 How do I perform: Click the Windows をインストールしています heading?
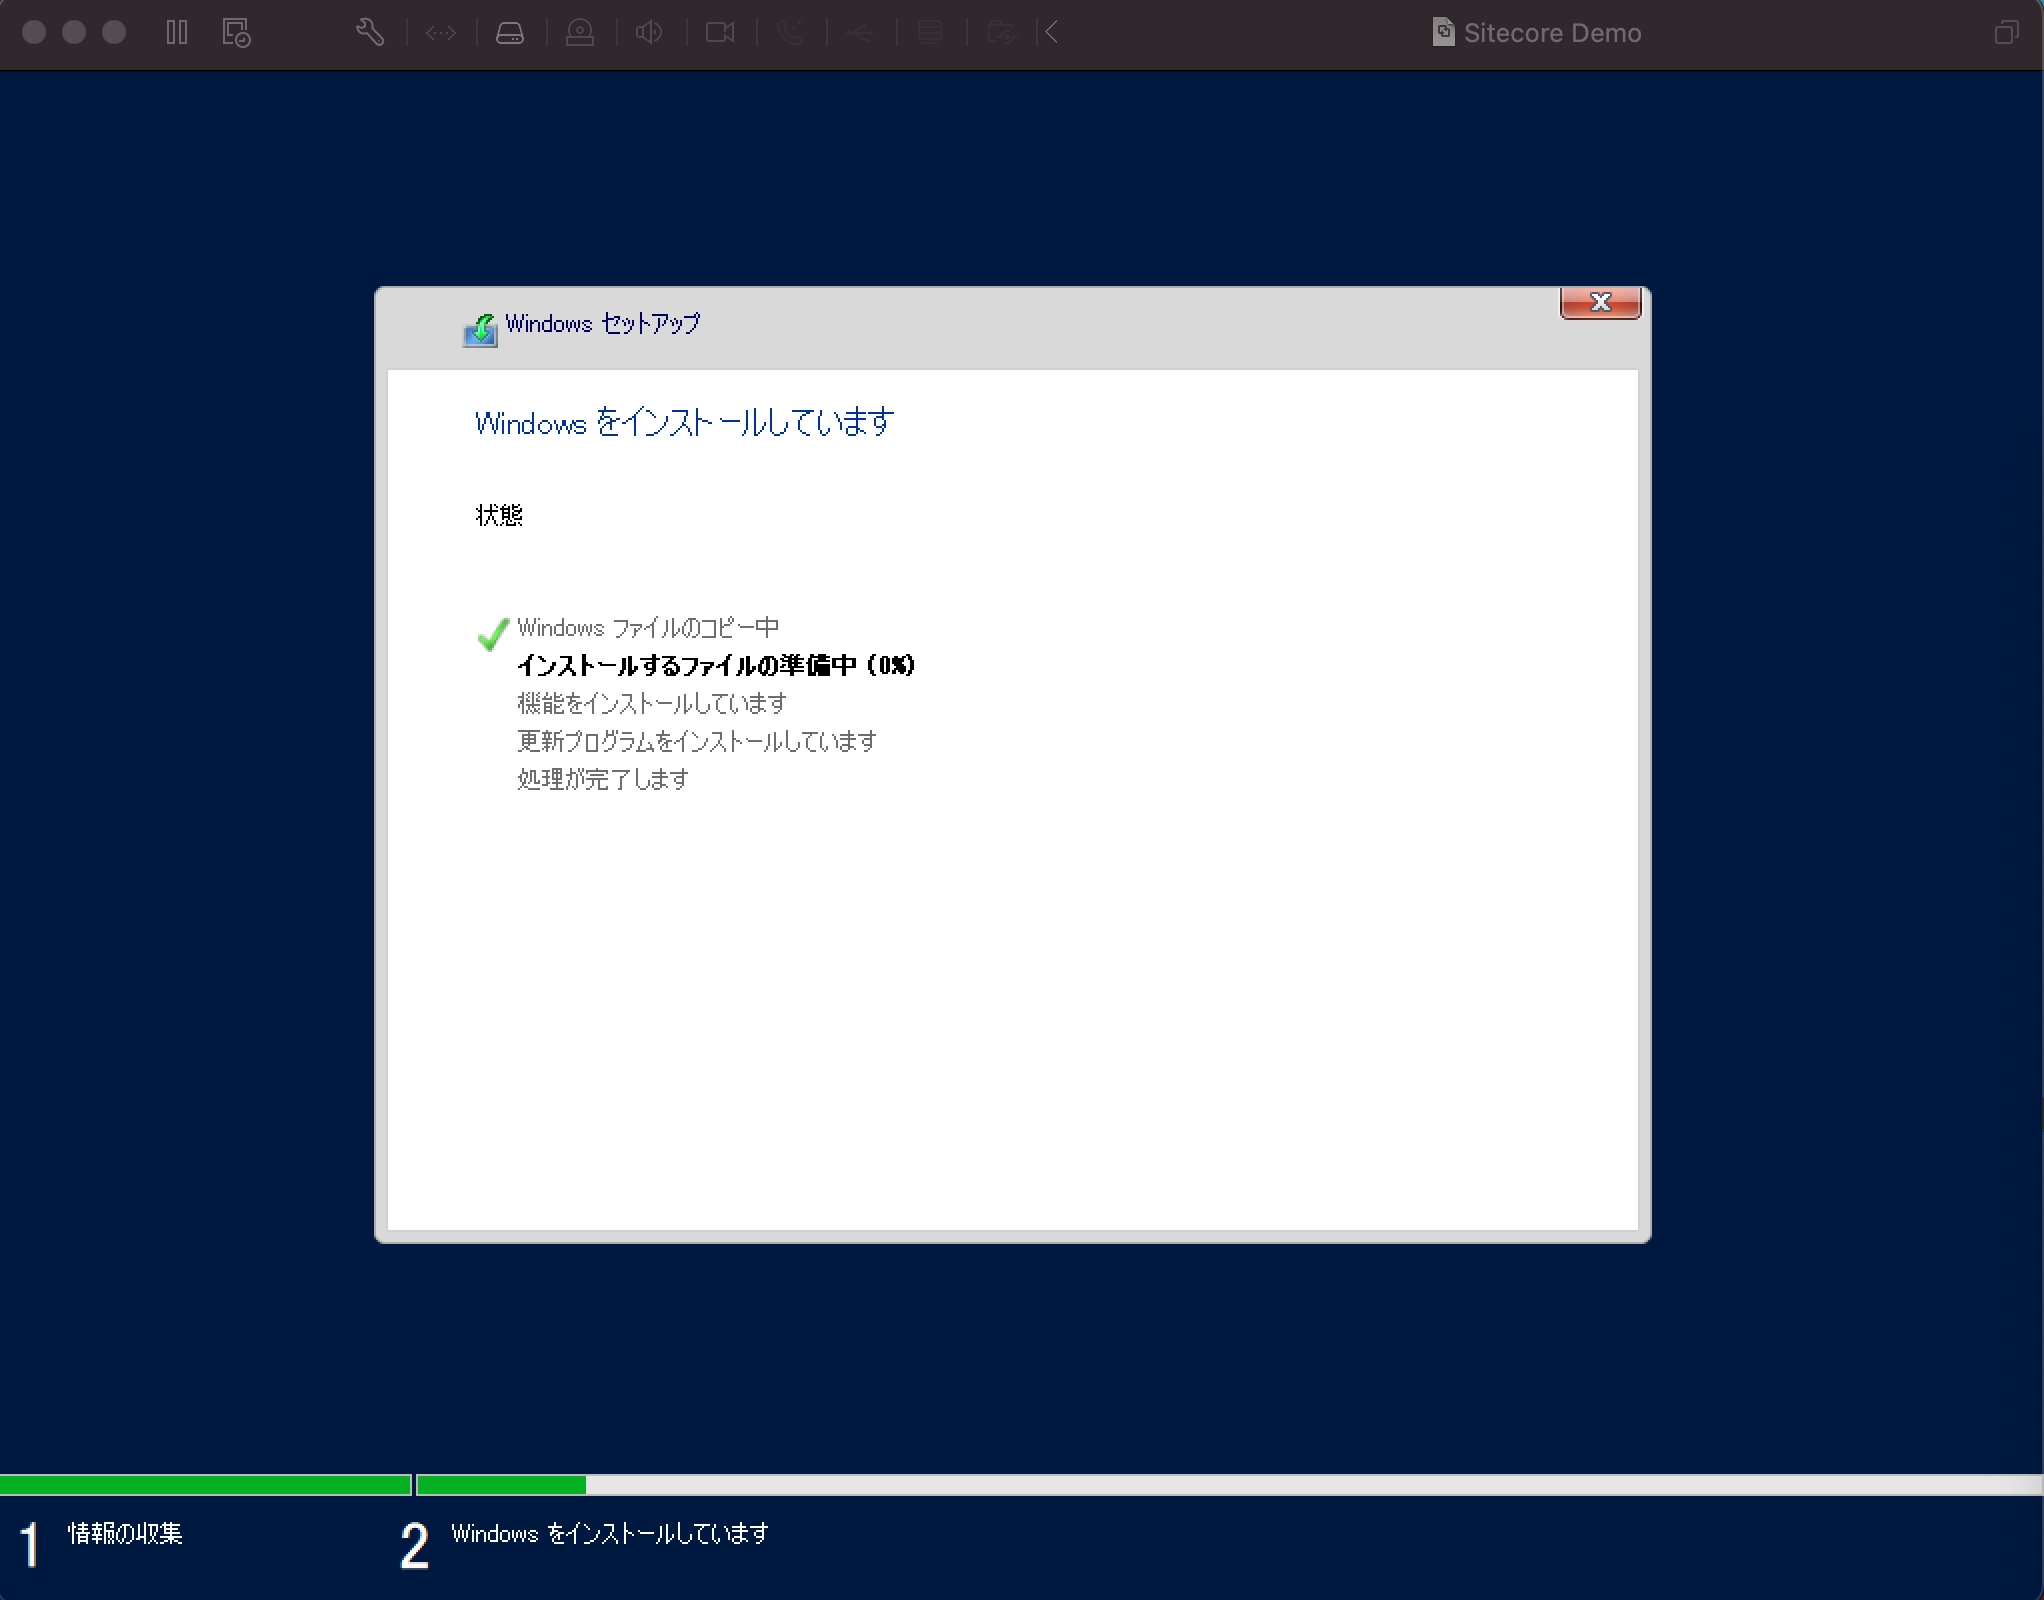click(685, 422)
